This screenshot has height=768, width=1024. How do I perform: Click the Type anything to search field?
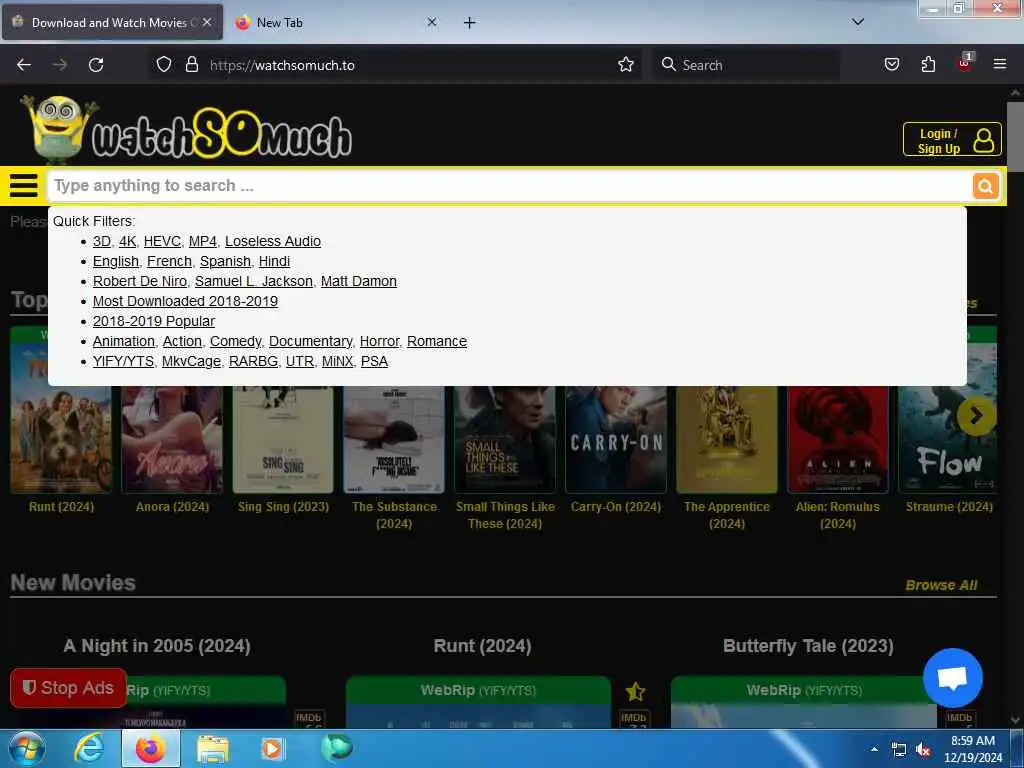(x=509, y=186)
